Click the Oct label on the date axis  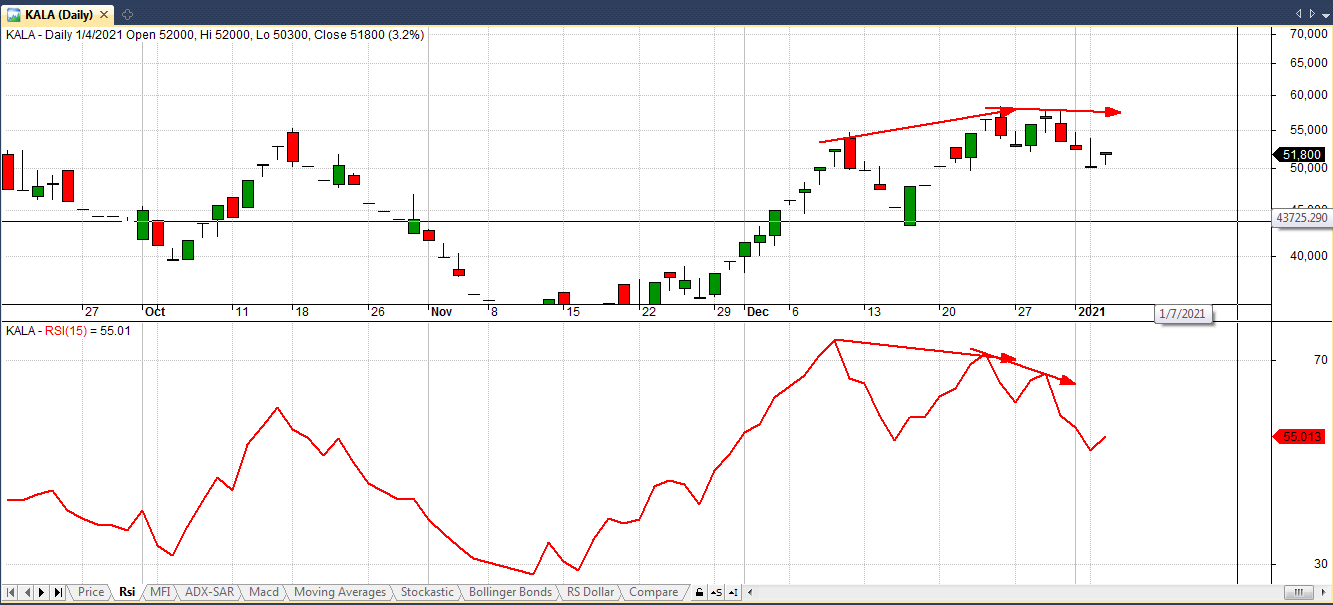click(155, 312)
